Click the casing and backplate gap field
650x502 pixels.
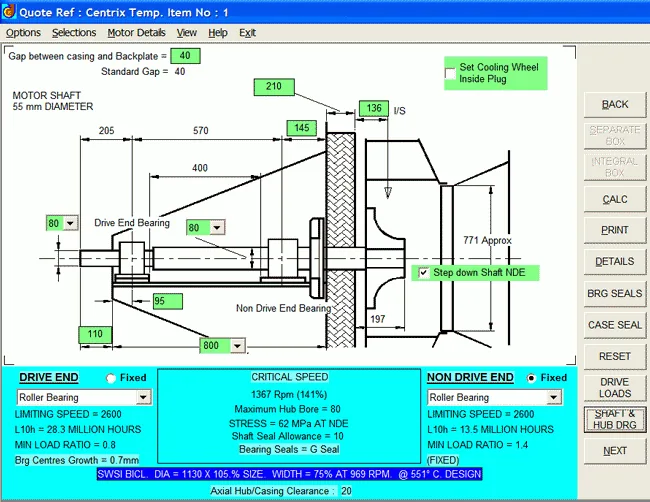click(185, 56)
